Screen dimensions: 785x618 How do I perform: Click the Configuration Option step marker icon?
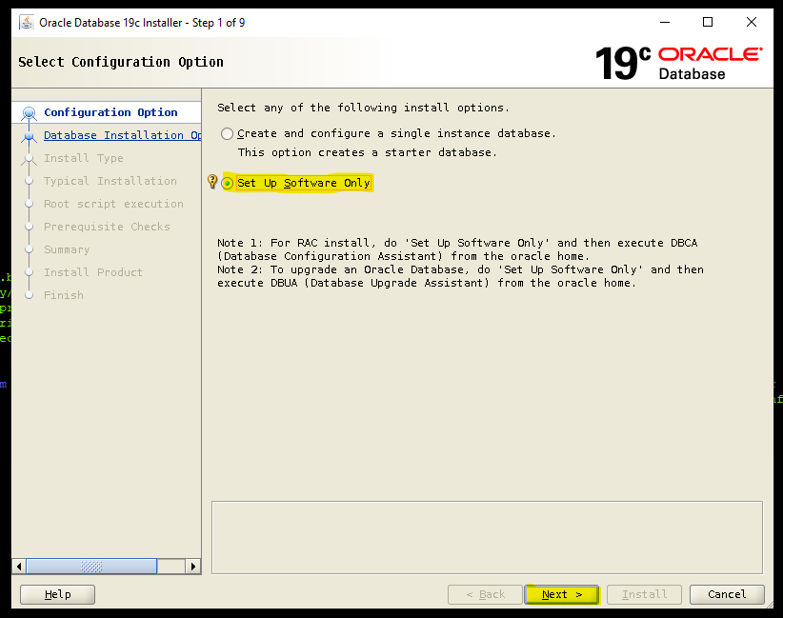[29, 113]
